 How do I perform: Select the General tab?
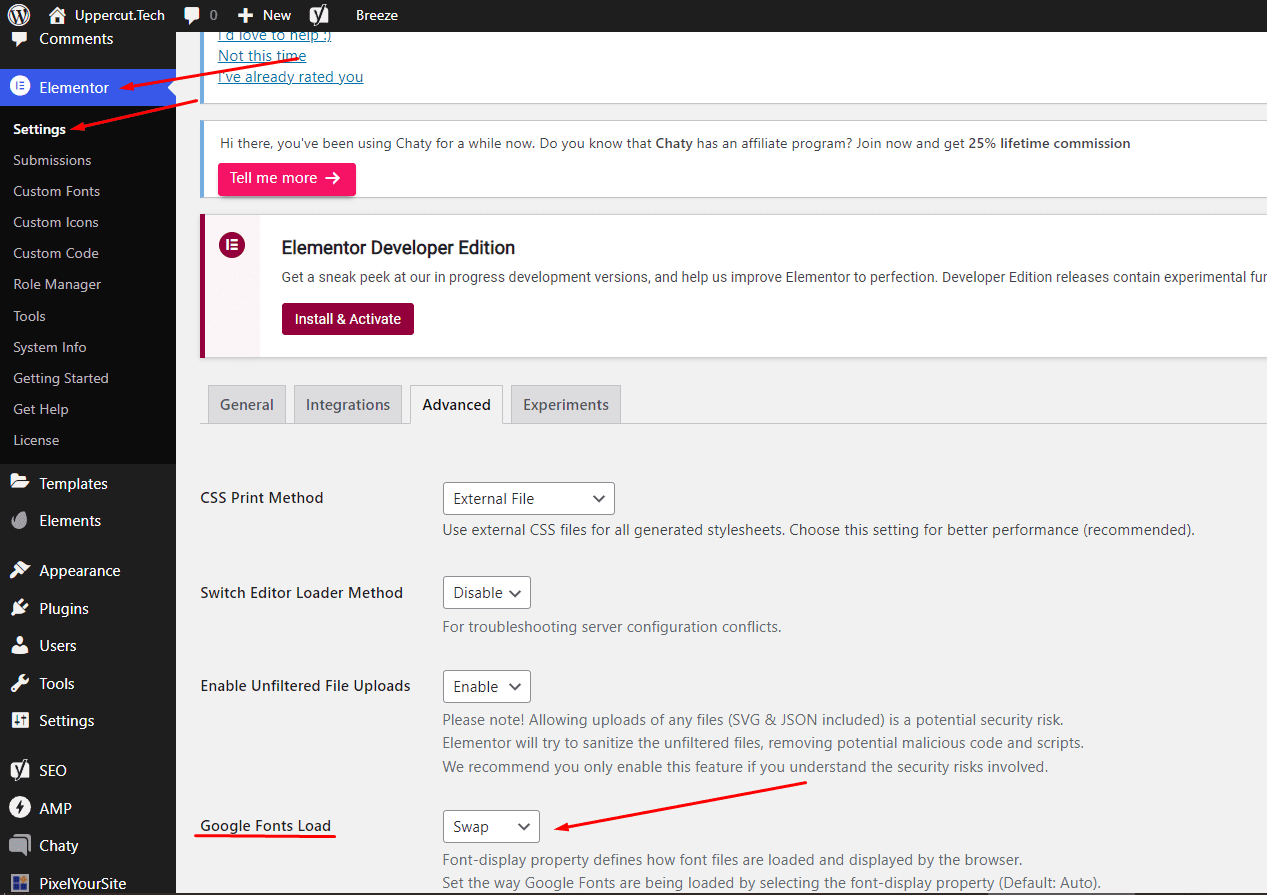pyautogui.click(x=247, y=404)
